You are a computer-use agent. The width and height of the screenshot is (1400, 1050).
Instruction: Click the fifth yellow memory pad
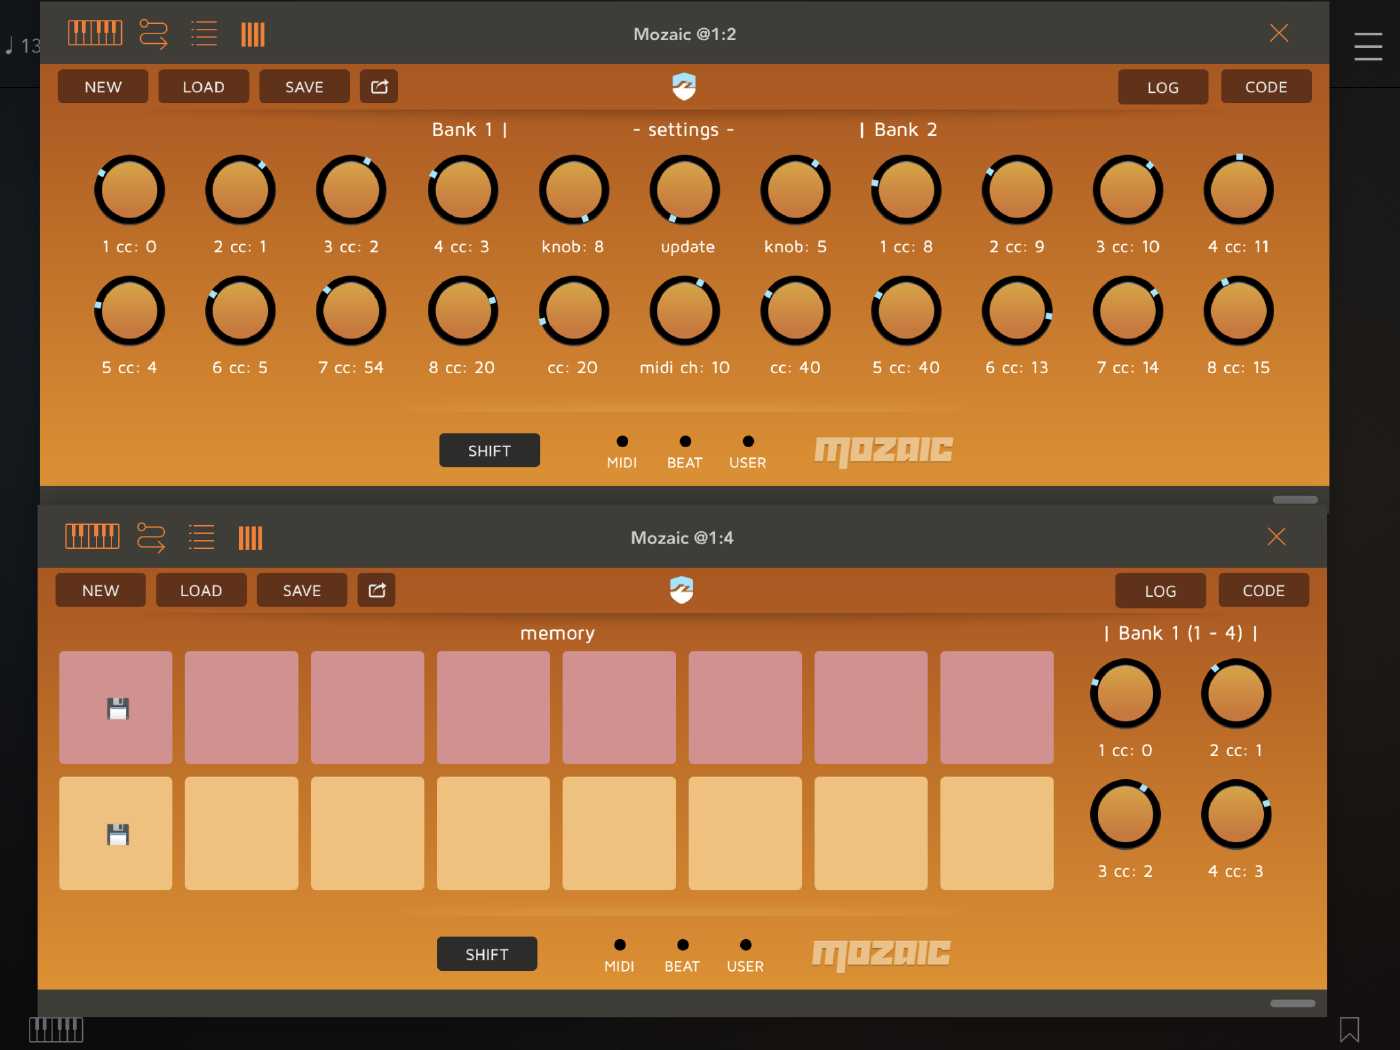tap(620, 834)
